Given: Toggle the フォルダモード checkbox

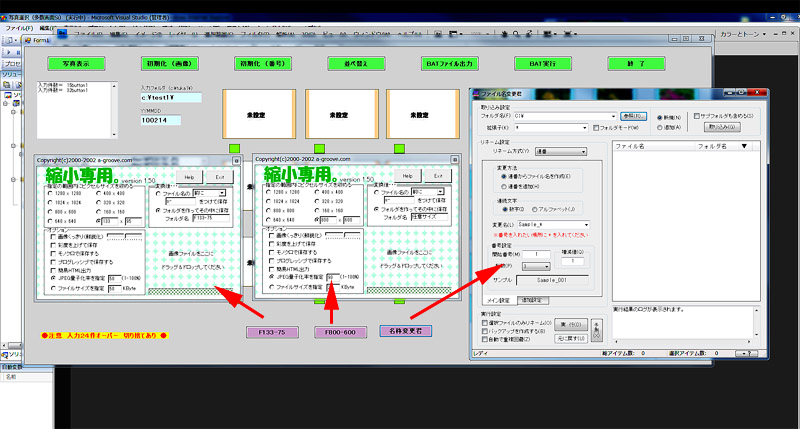Looking at the screenshot, I should pos(597,128).
